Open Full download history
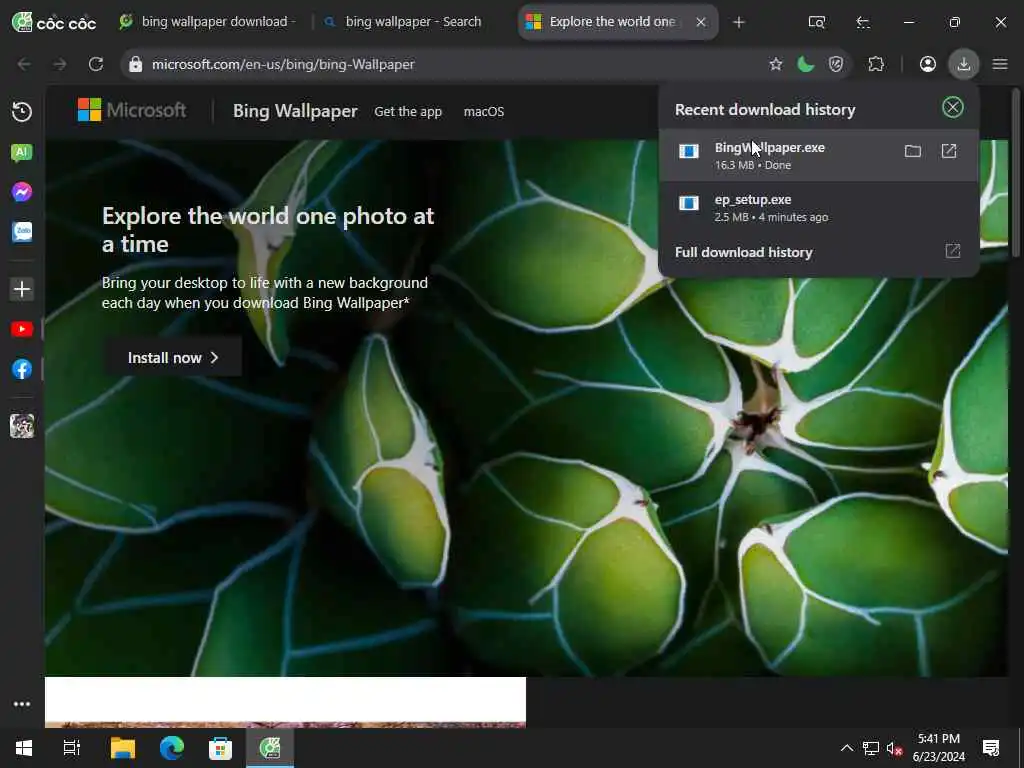 coord(818,252)
